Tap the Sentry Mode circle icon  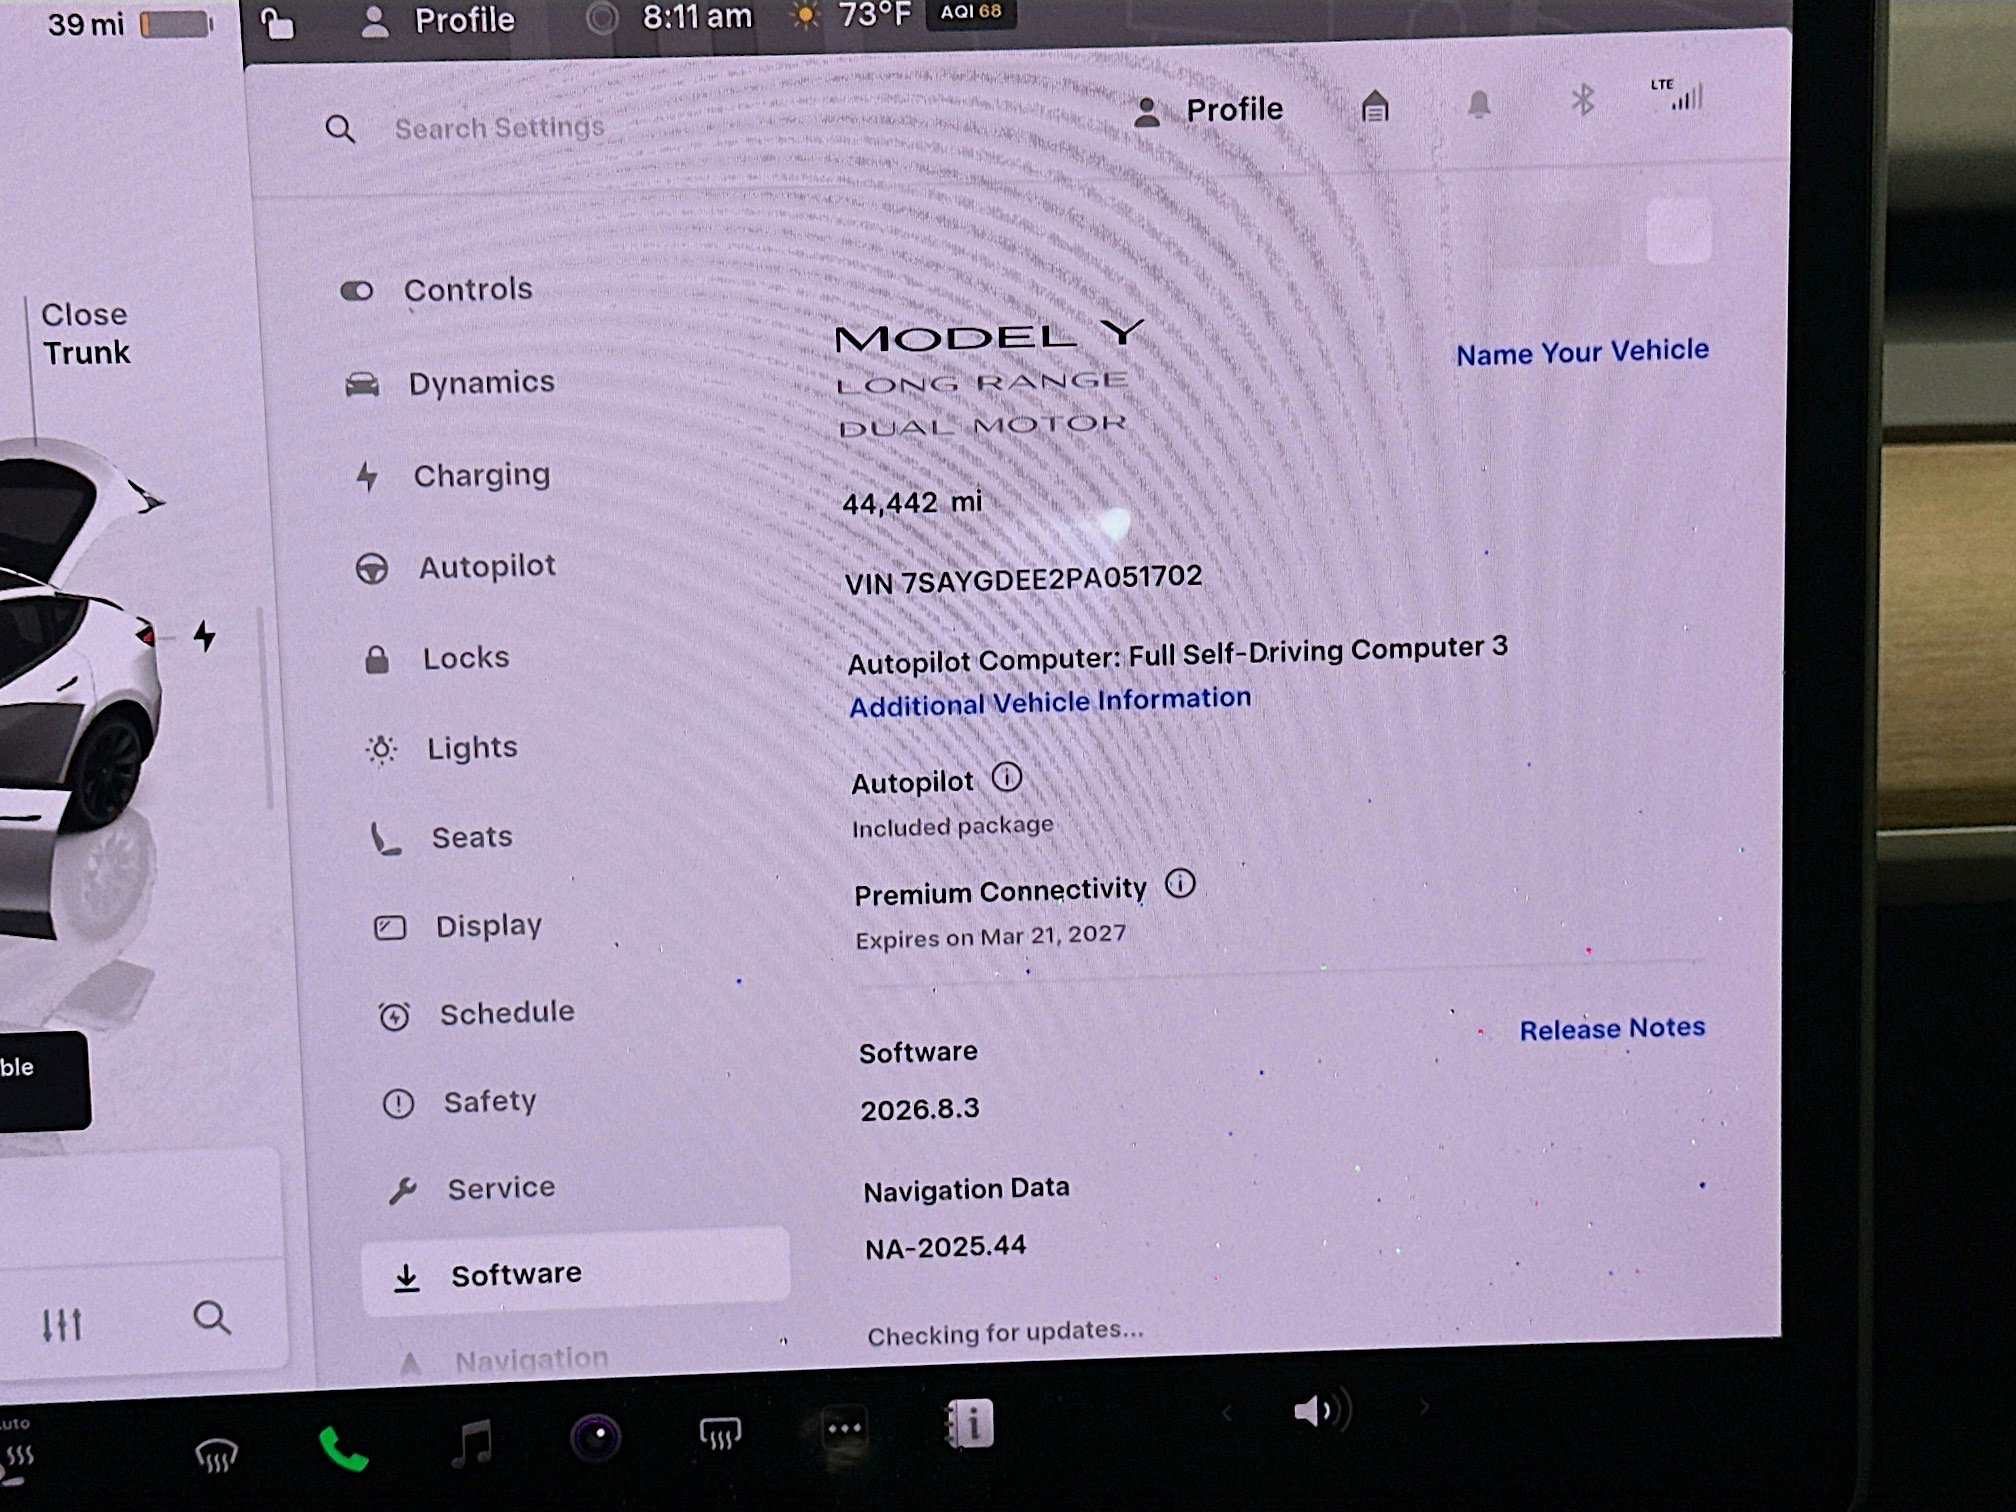pos(601,18)
